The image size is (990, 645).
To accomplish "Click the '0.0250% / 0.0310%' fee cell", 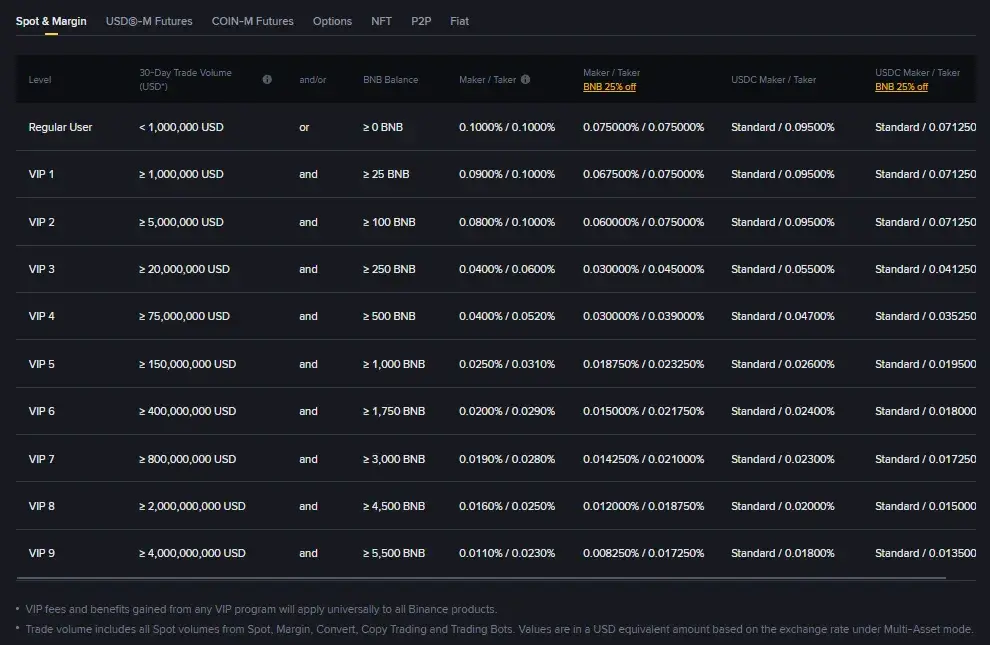I will (x=507, y=364).
